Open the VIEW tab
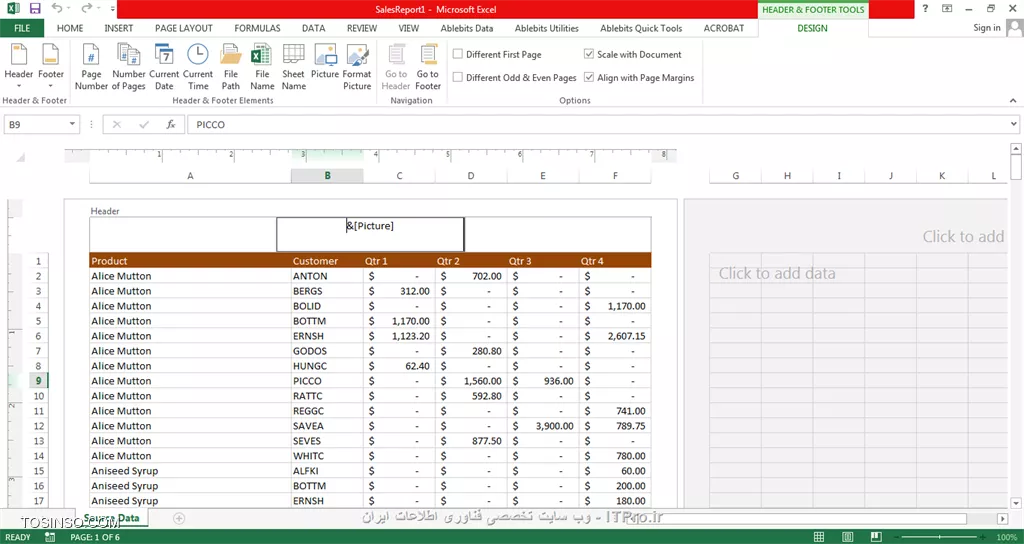This screenshot has width=1024, height=544. (409, 28)
